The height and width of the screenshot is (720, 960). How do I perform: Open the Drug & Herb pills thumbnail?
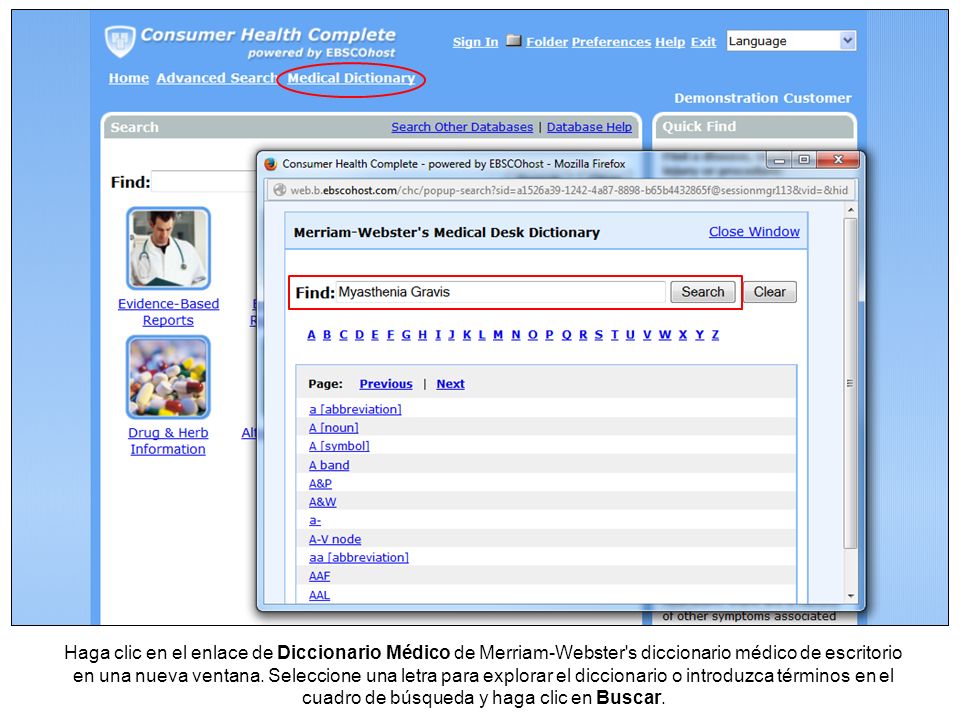168,377
